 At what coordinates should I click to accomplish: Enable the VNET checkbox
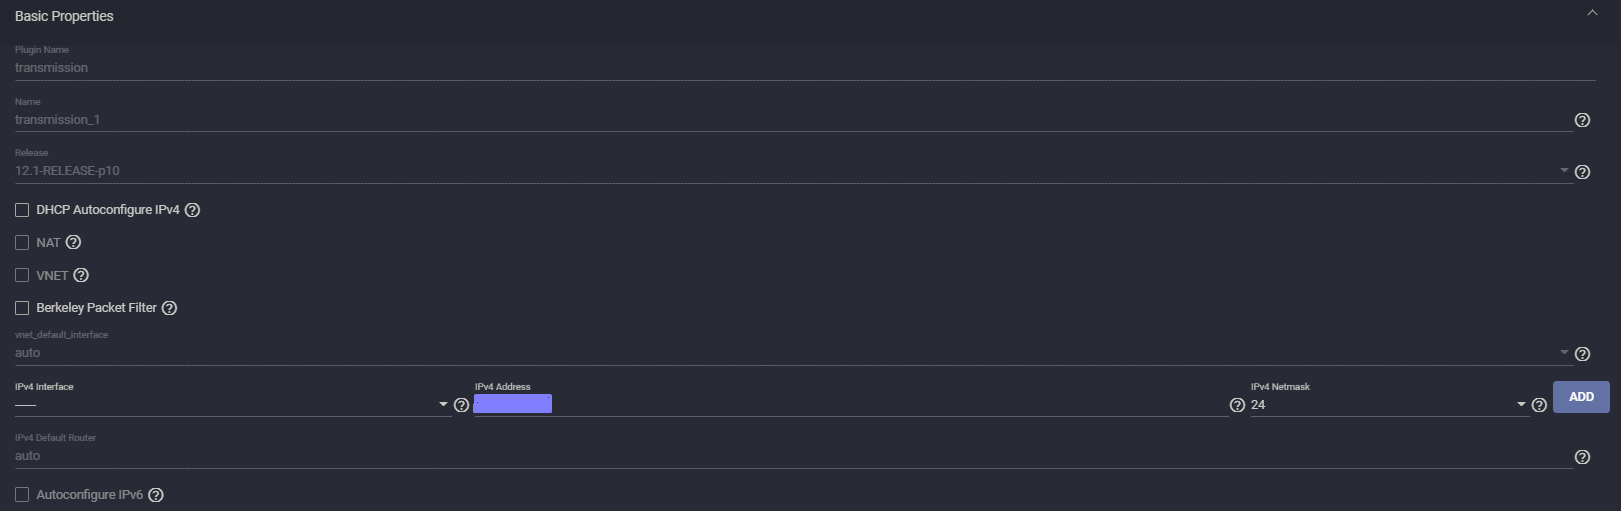tap(22, 275)
